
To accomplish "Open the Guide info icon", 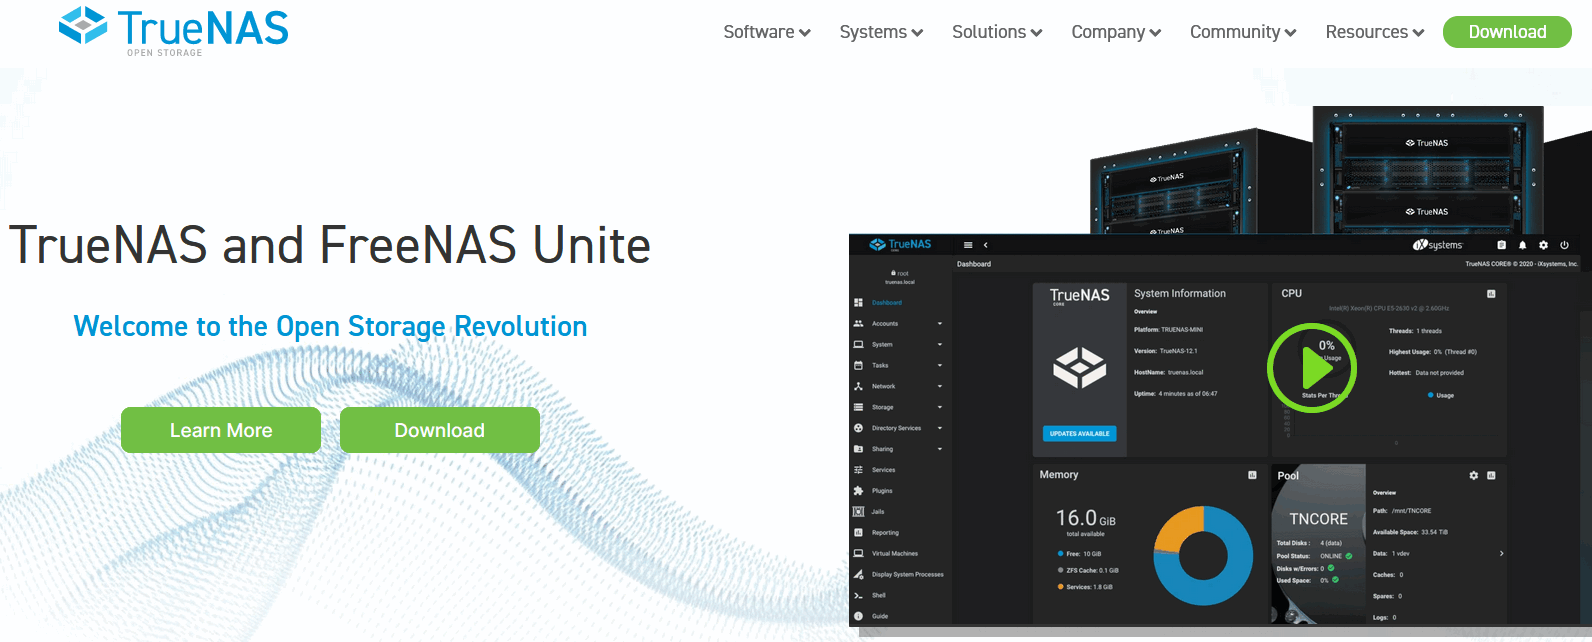I will [x=858, y=616].
